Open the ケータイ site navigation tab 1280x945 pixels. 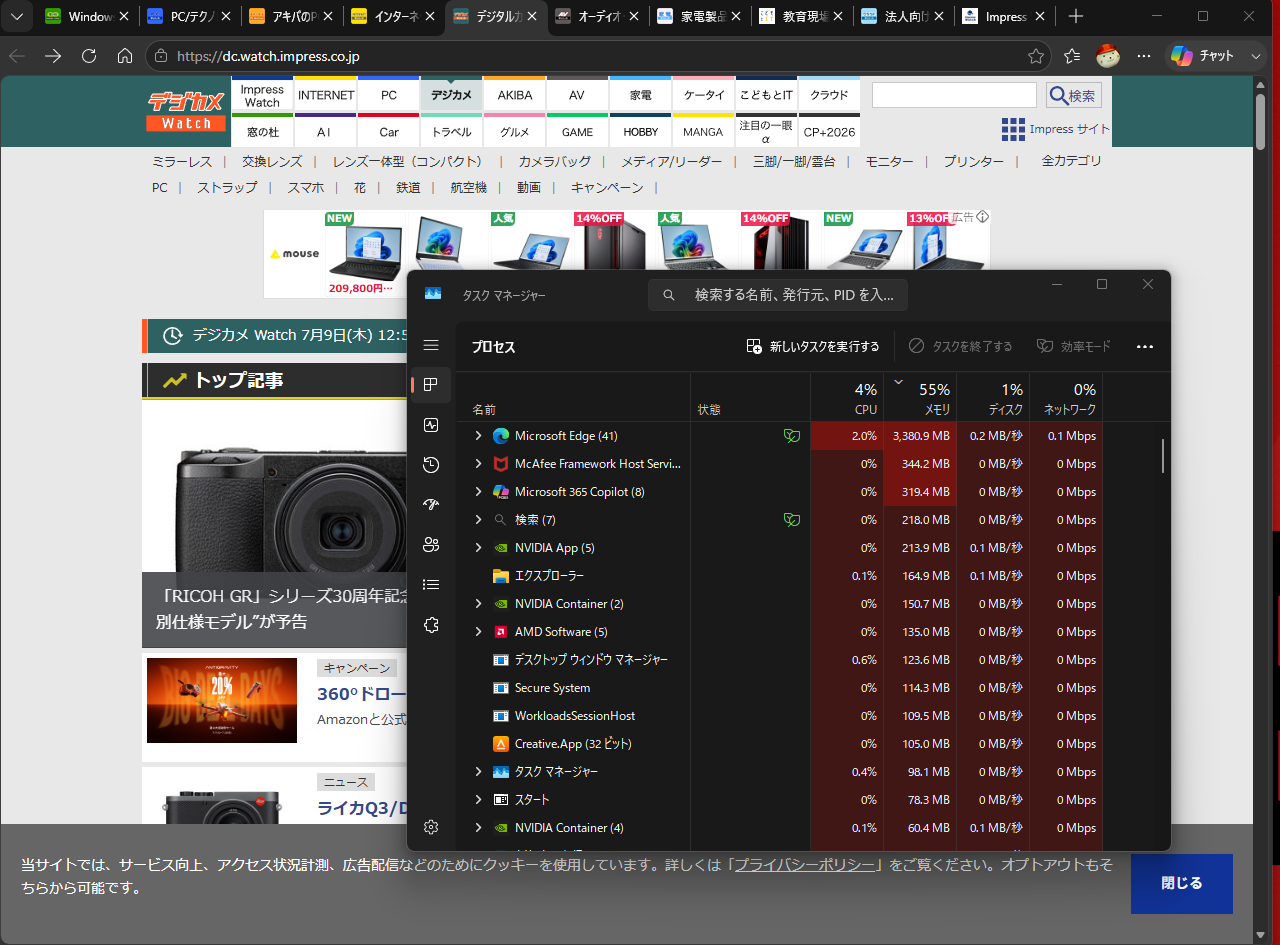tap(704, 95)
